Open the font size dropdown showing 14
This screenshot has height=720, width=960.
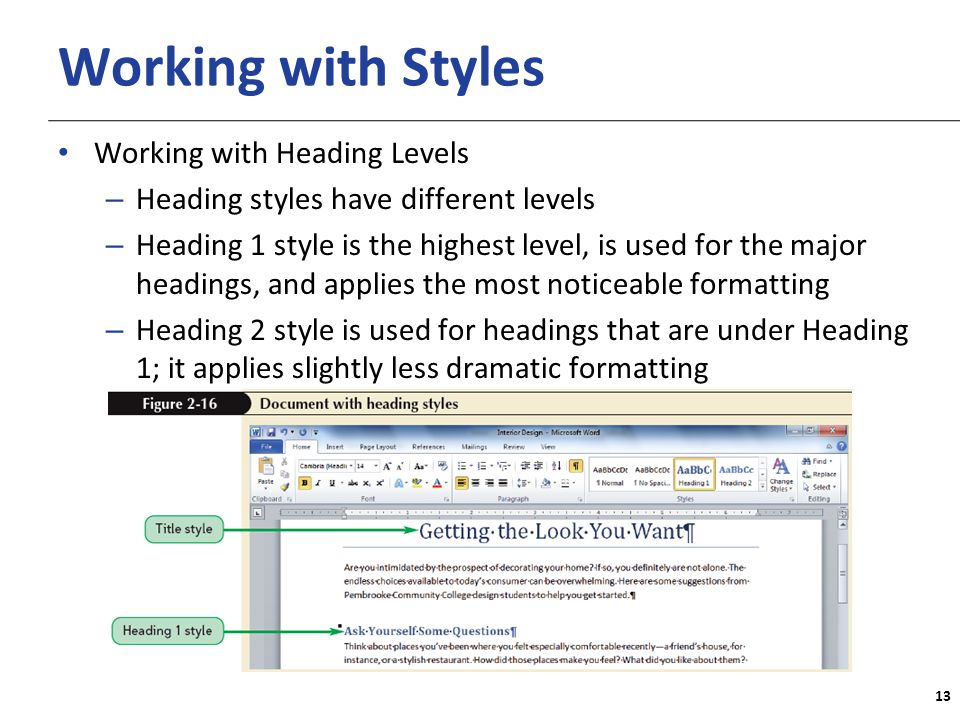(376, 467)
